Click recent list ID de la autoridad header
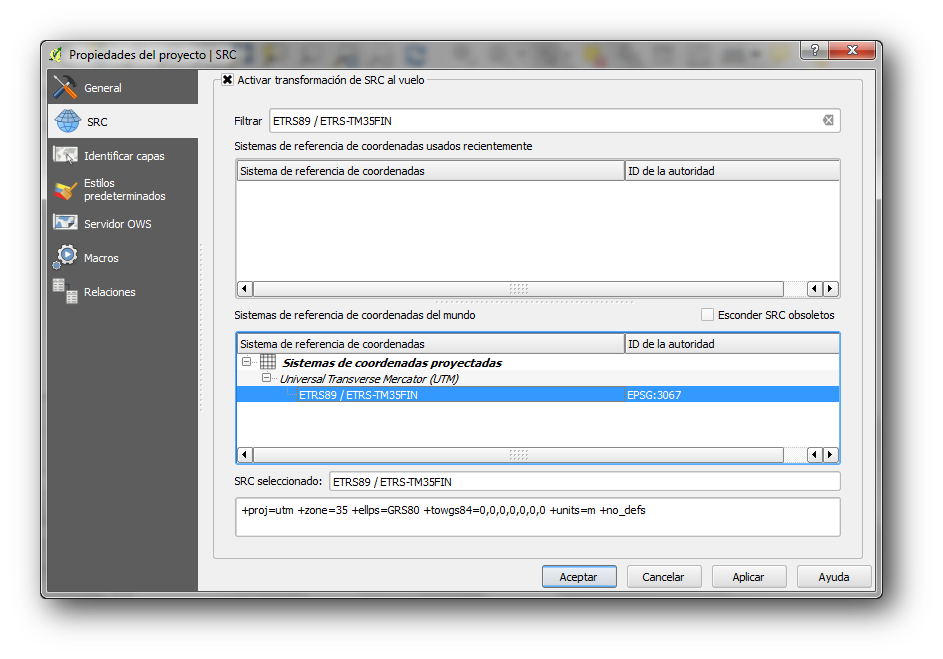 tap(732, 171)
